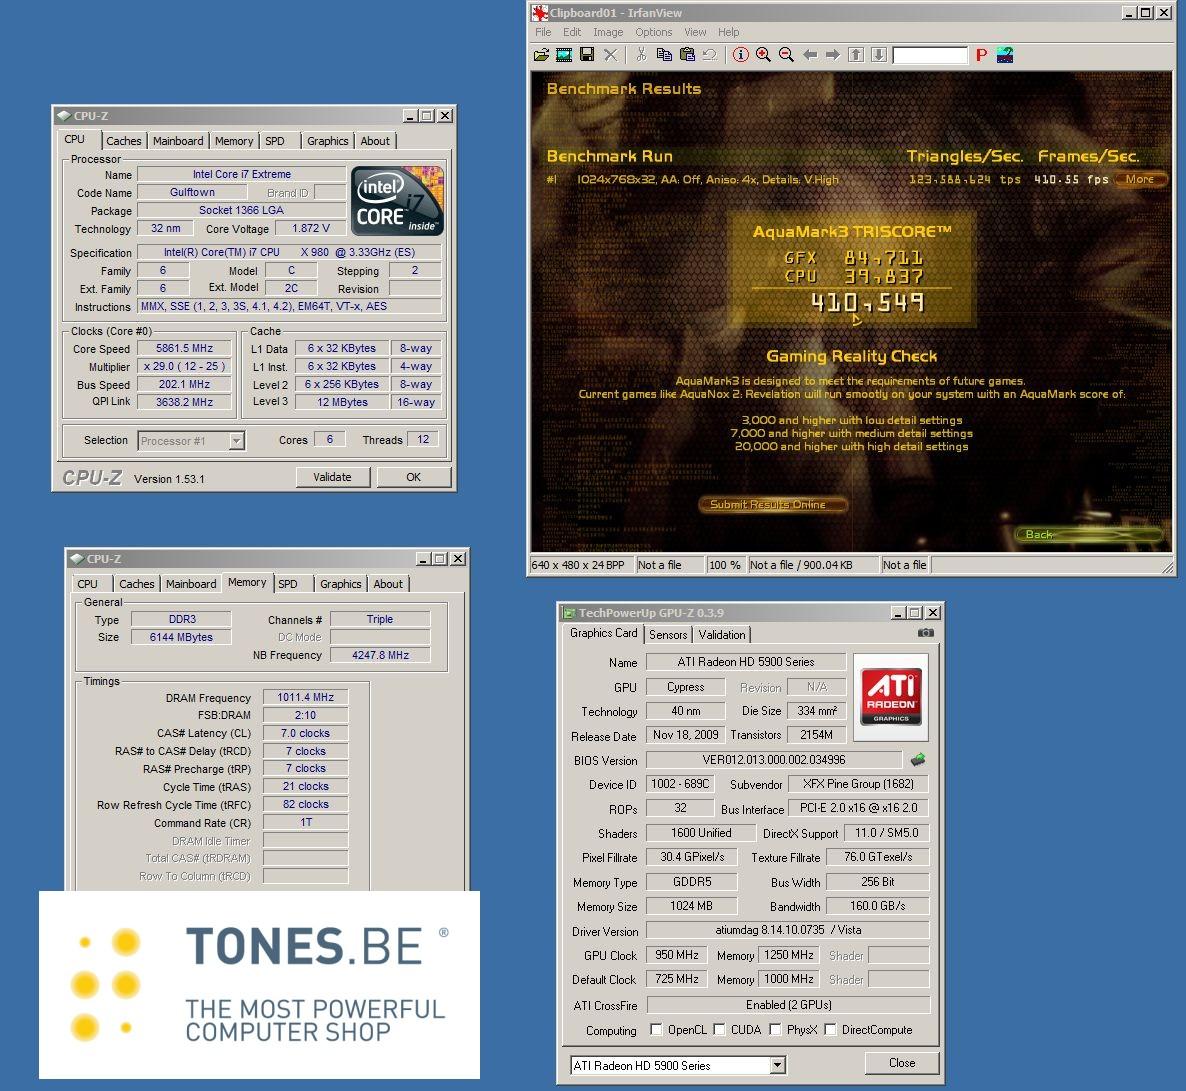
Task: Toggle the CUDA checkbox
Action: coord(719,1030)
